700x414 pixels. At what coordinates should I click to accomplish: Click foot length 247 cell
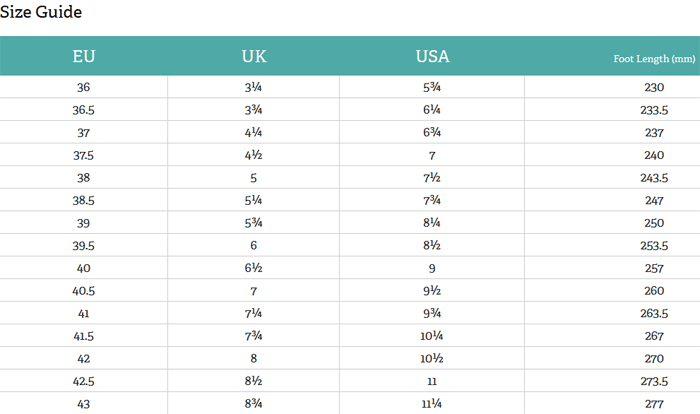[655, 200]
